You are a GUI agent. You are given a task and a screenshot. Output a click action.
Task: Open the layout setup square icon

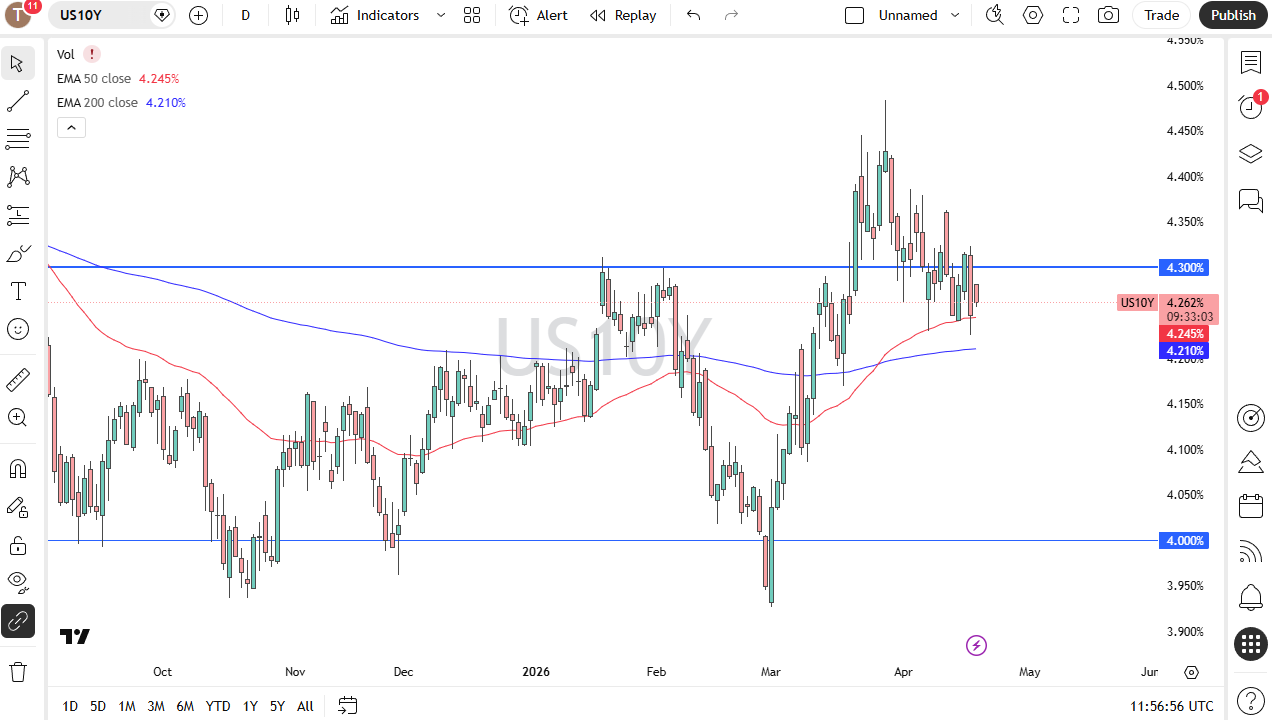[x=854, y=15]
